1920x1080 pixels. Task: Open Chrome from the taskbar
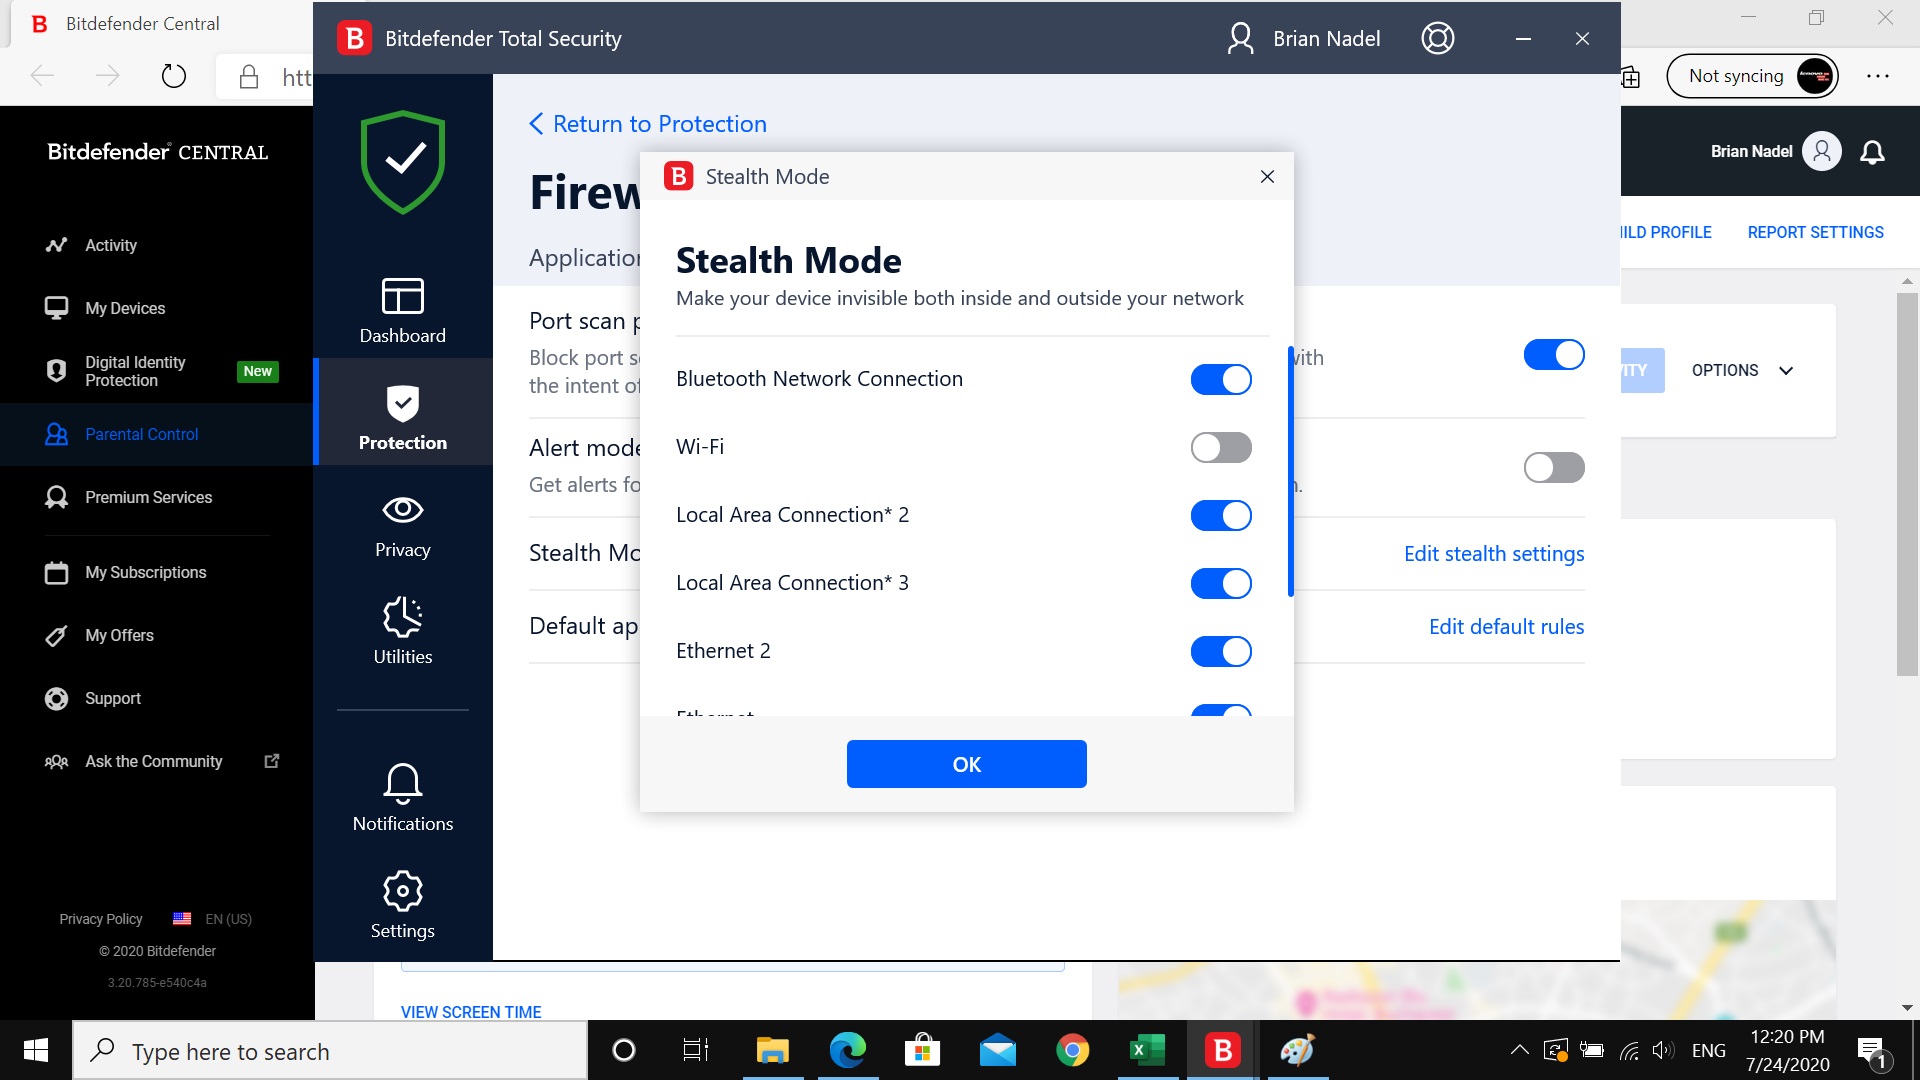(1072, 1050)
